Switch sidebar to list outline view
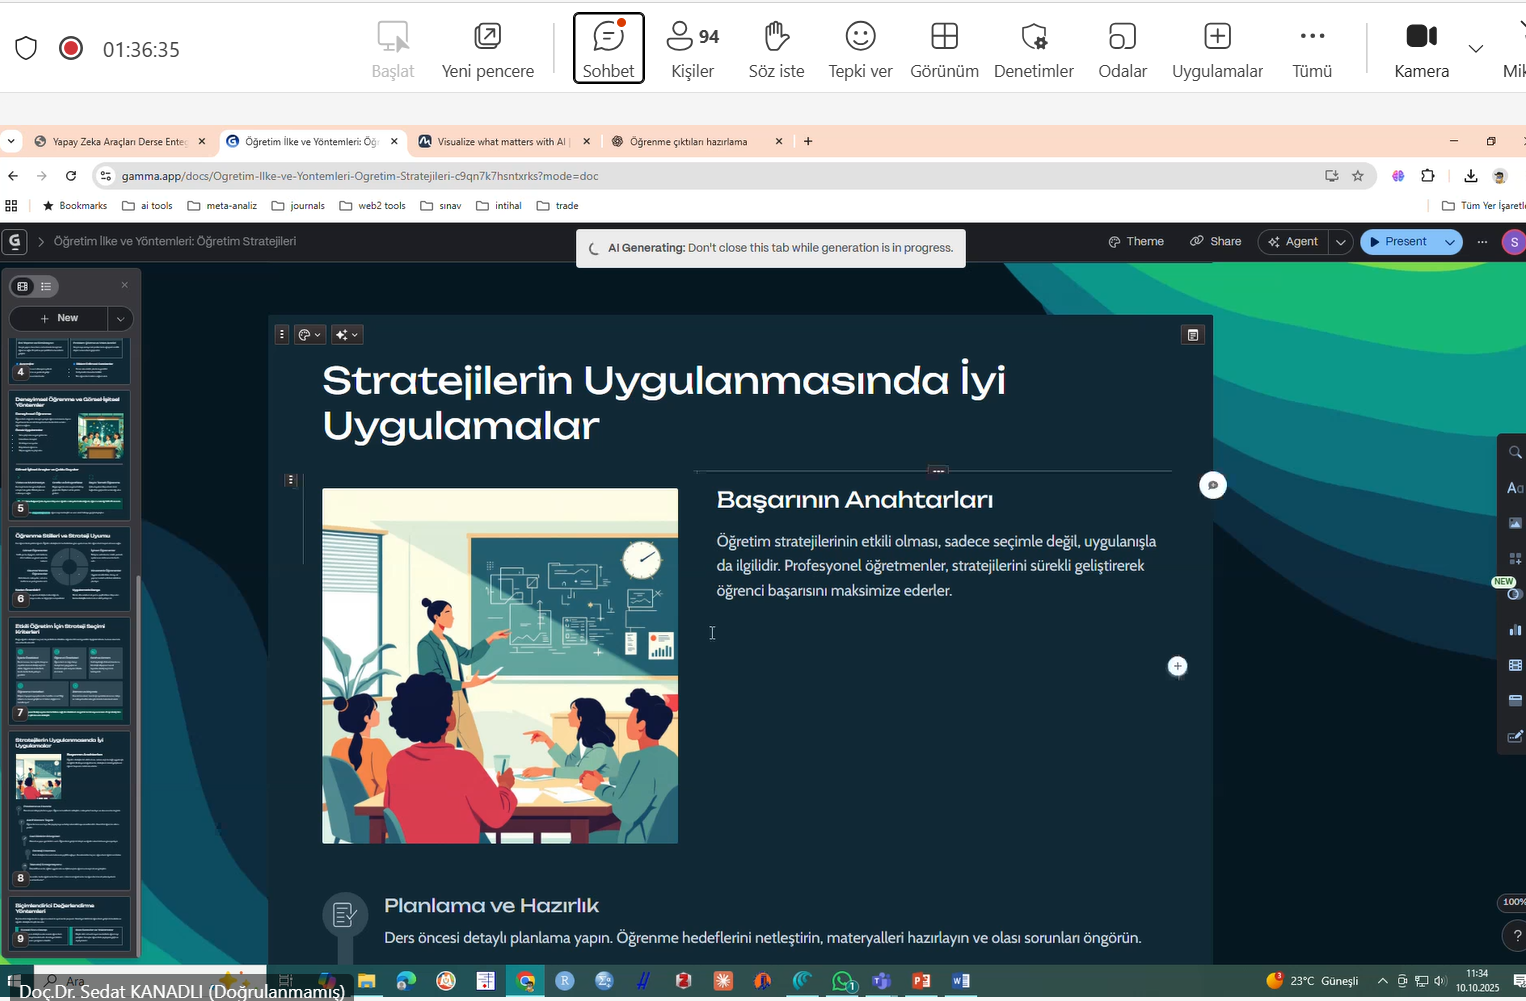The image size is (1526, 1001). point(46,287)
